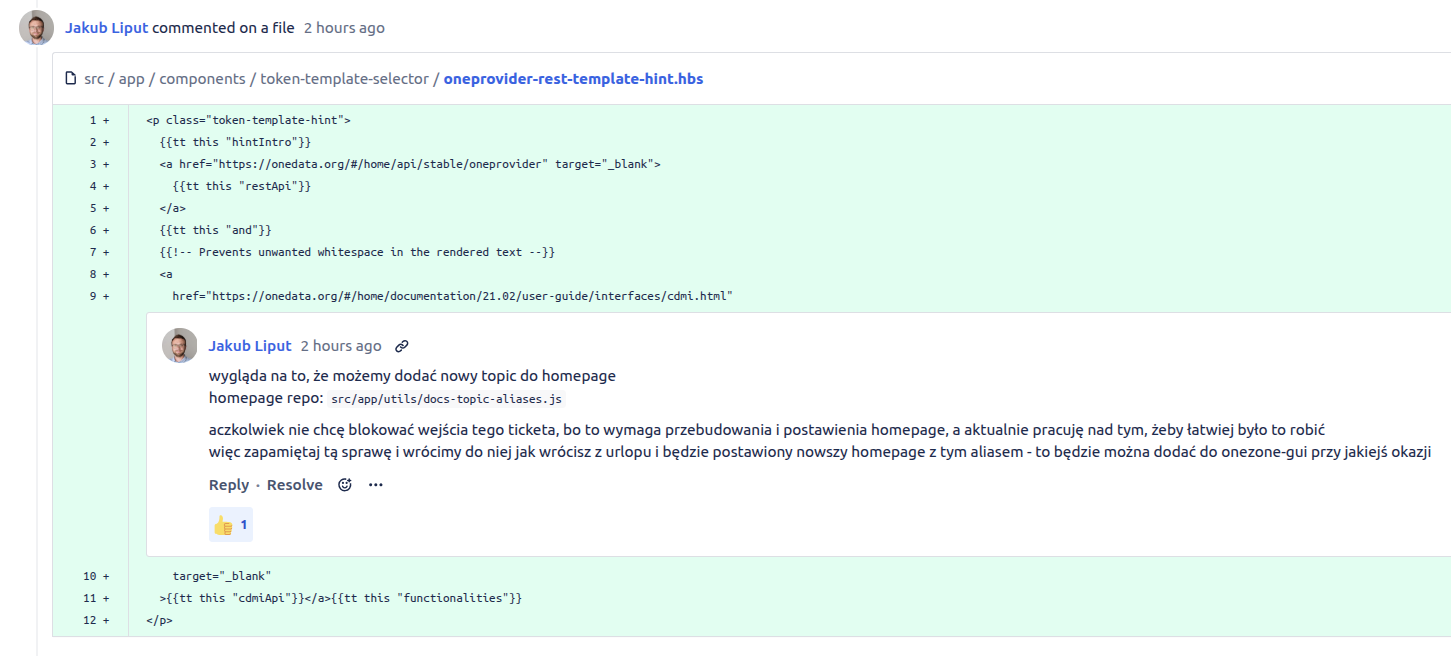
Task: Select diff line number 12
Action: pos(89,620)
